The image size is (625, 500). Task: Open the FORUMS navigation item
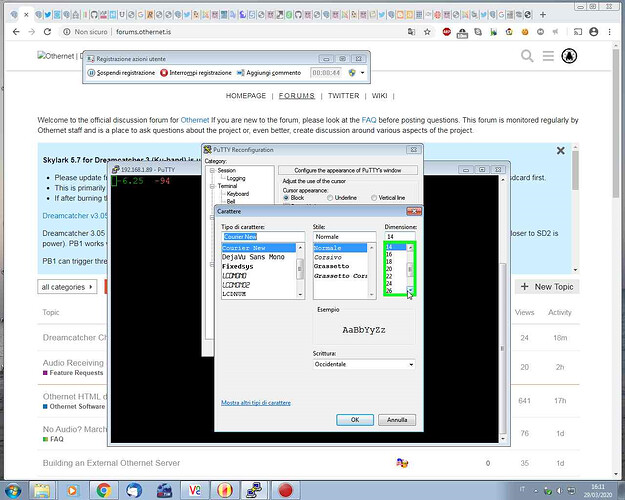297,96
